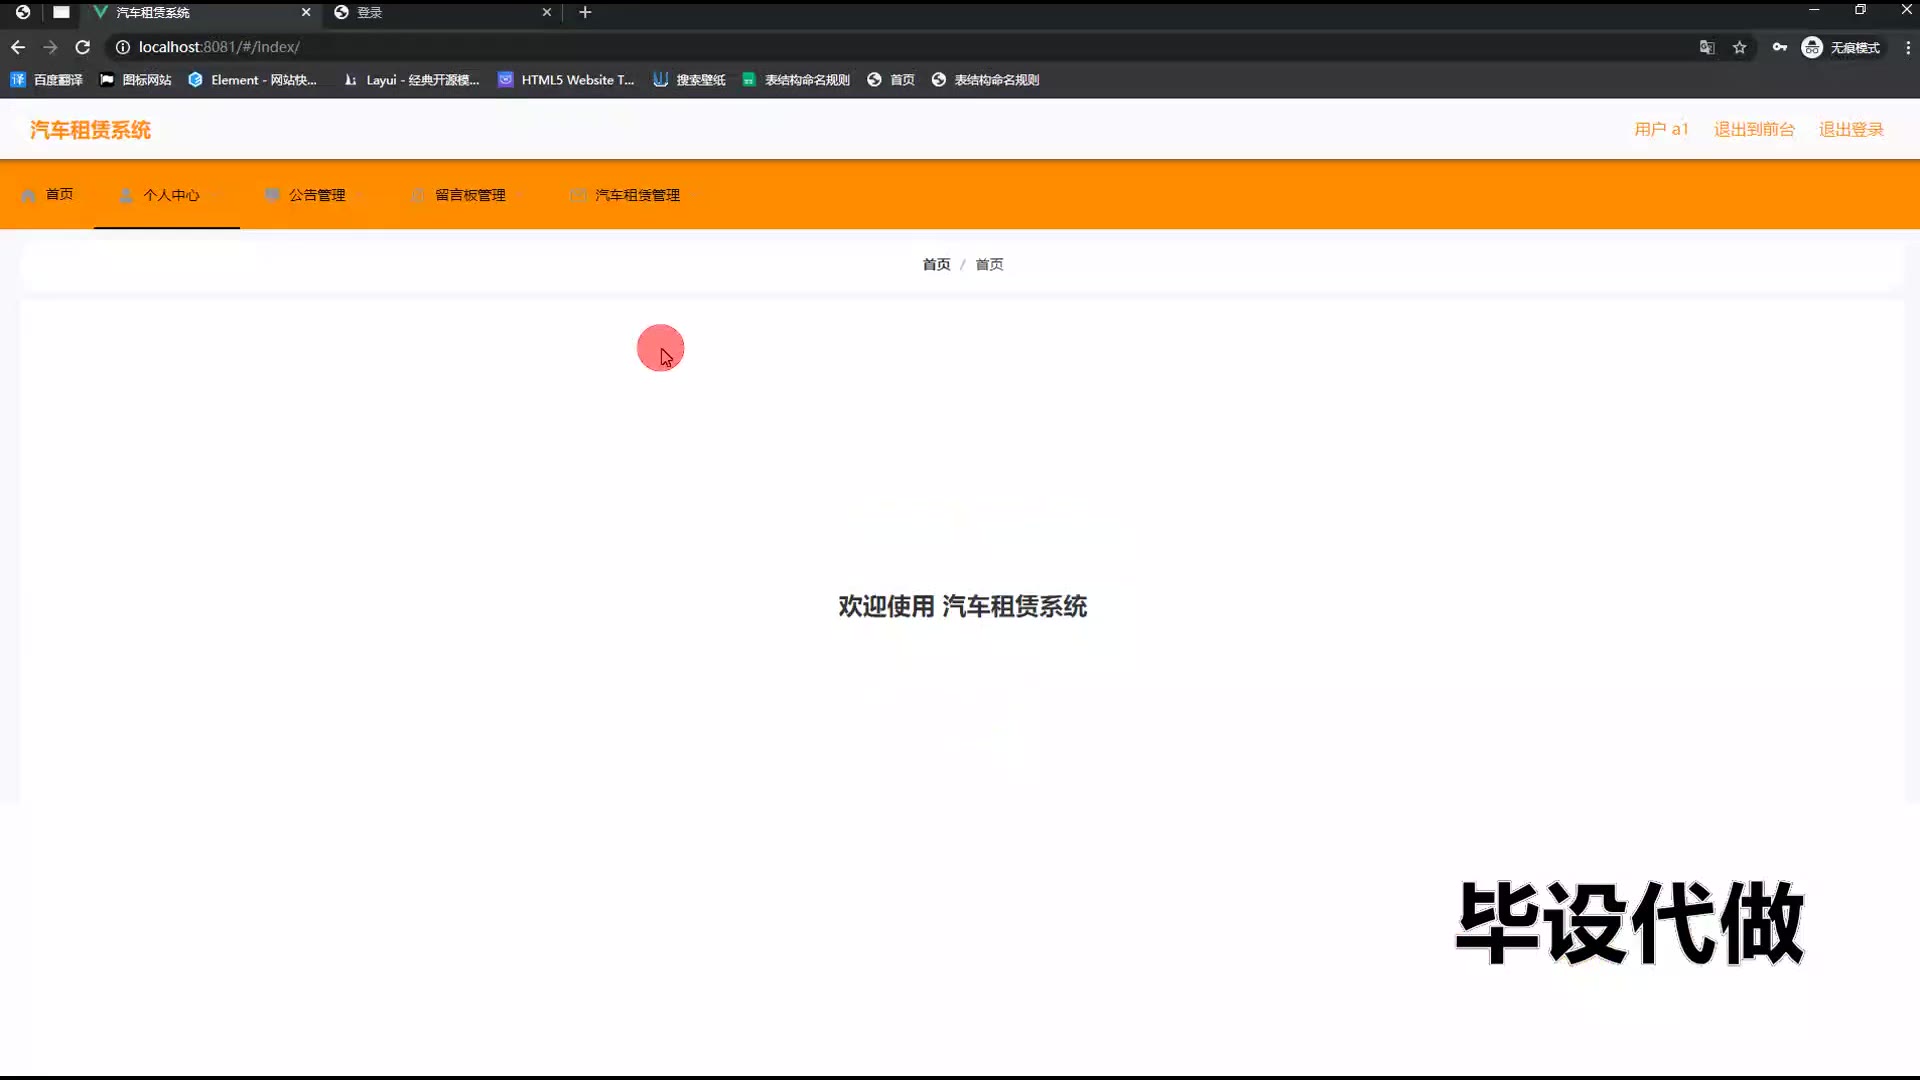Click the 用户 a1 account label

(x=1661, y=129)
